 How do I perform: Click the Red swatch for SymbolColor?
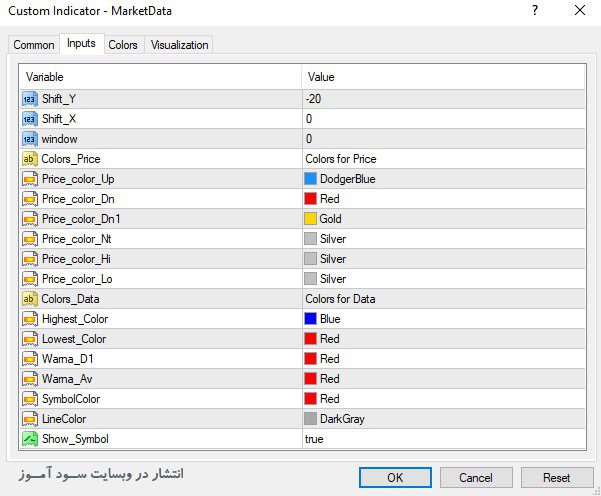310,399
